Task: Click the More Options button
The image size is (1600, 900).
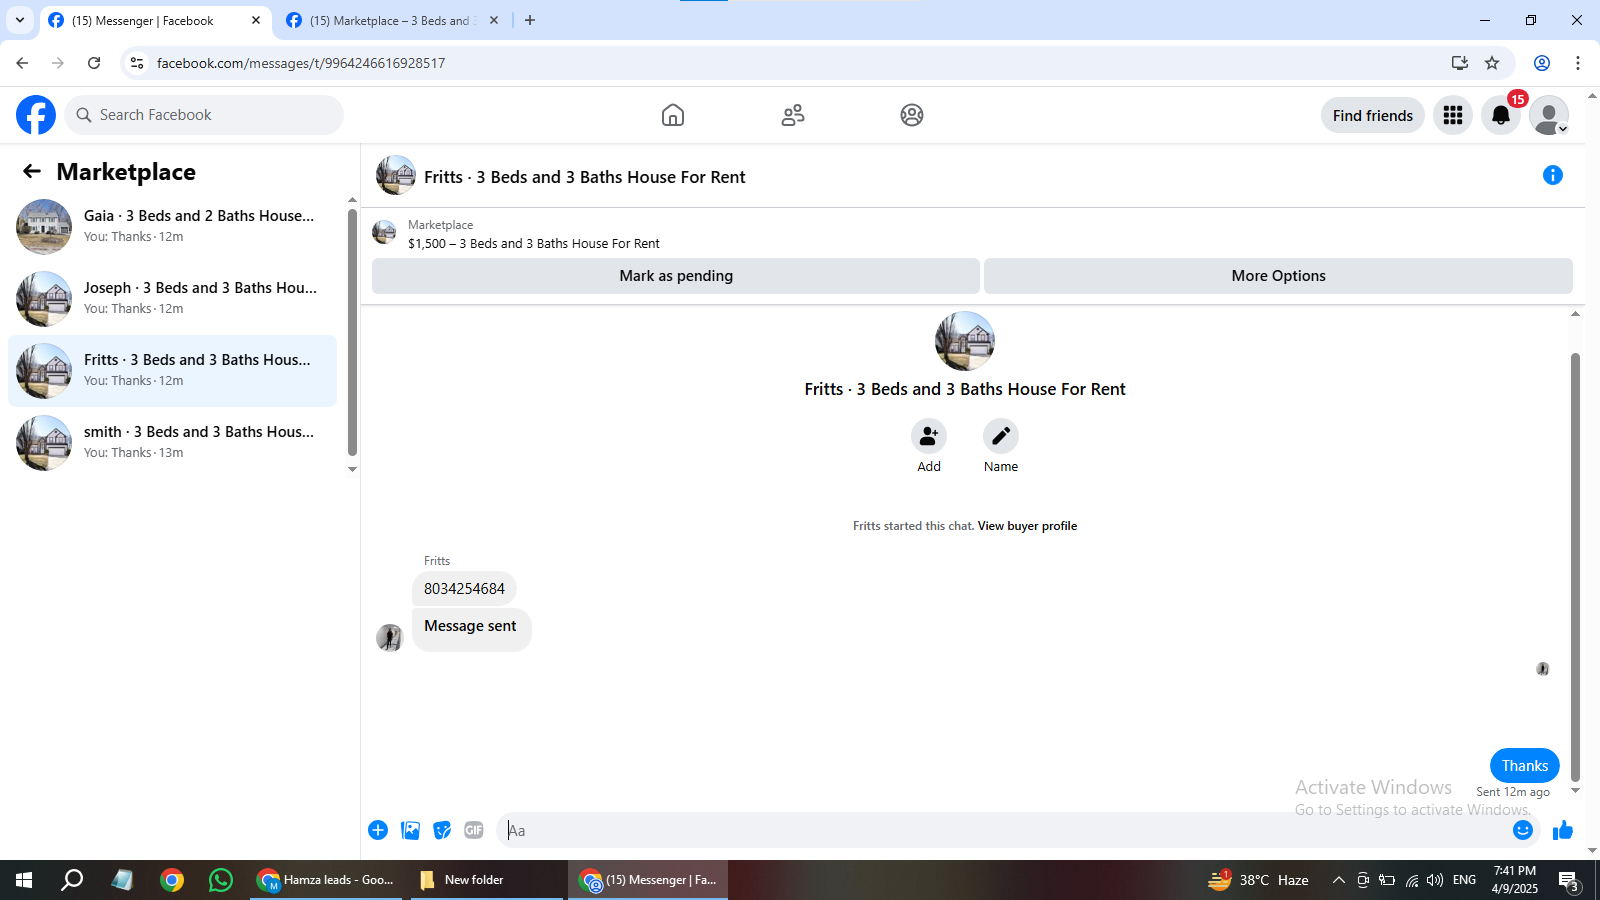Action: [1279, 276]
